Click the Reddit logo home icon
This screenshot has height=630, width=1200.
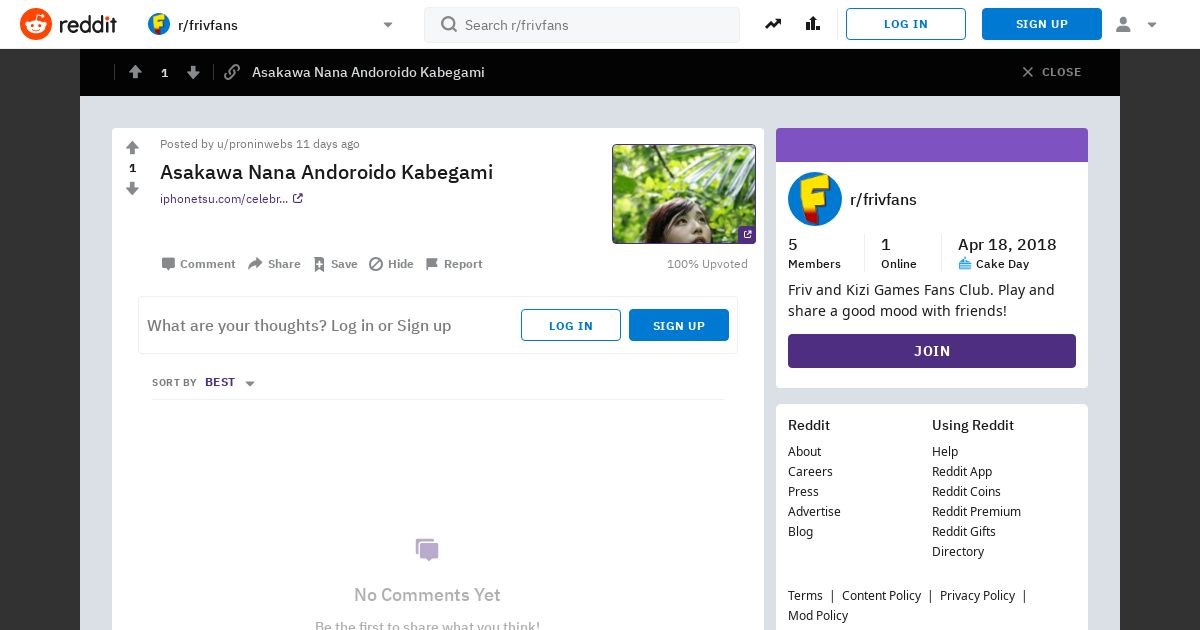[36, 24]
